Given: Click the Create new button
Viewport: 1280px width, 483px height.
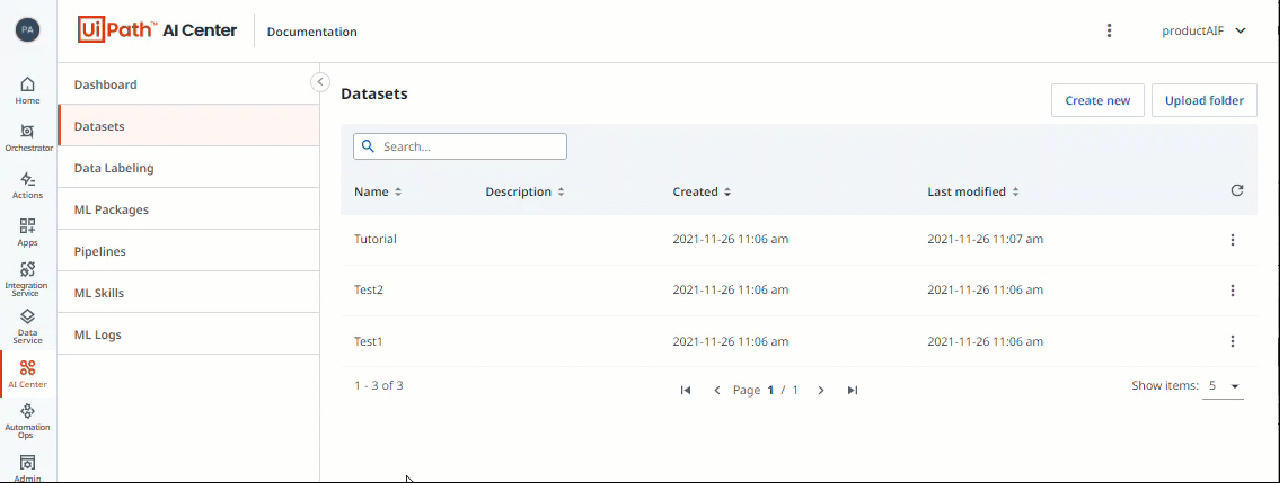Looking at the screenshot, I should pos(1098,100).
